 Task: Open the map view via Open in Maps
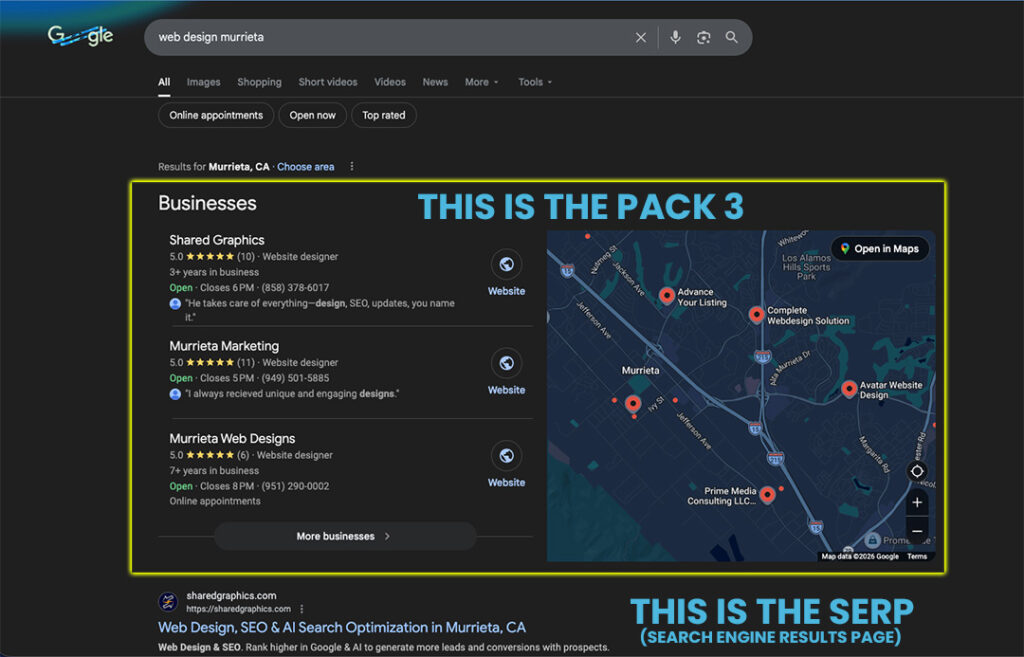tap(879, 248)
